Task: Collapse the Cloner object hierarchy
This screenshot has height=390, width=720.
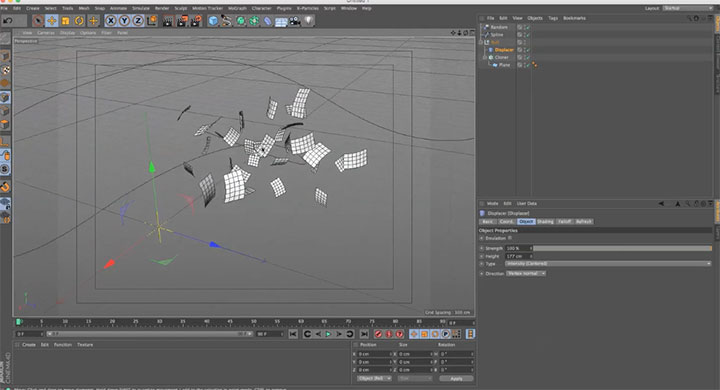Action: click(484, 57)
